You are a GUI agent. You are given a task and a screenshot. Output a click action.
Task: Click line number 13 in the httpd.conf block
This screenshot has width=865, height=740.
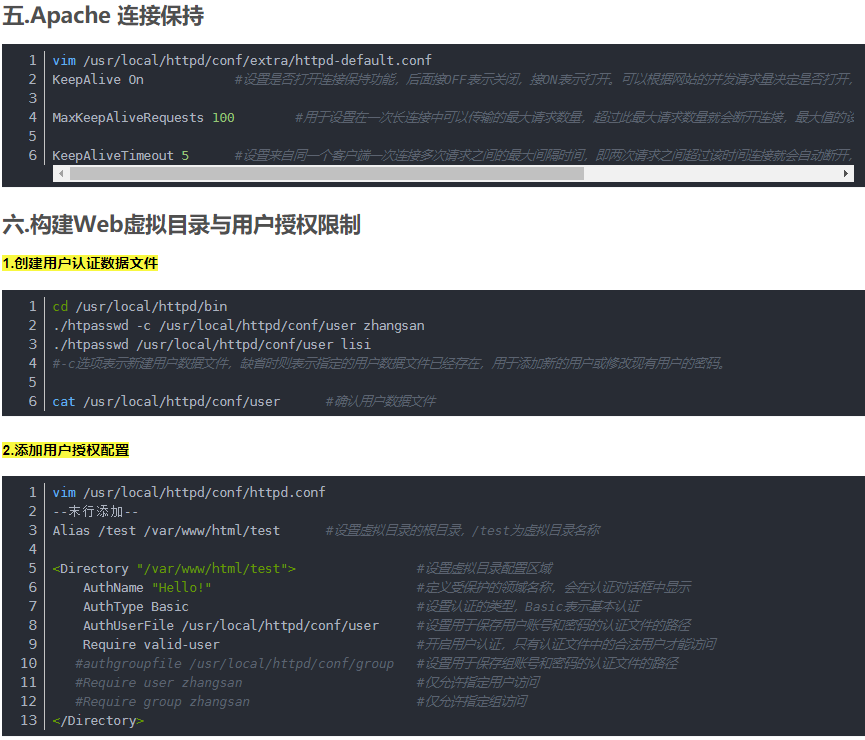coord(29,720)
